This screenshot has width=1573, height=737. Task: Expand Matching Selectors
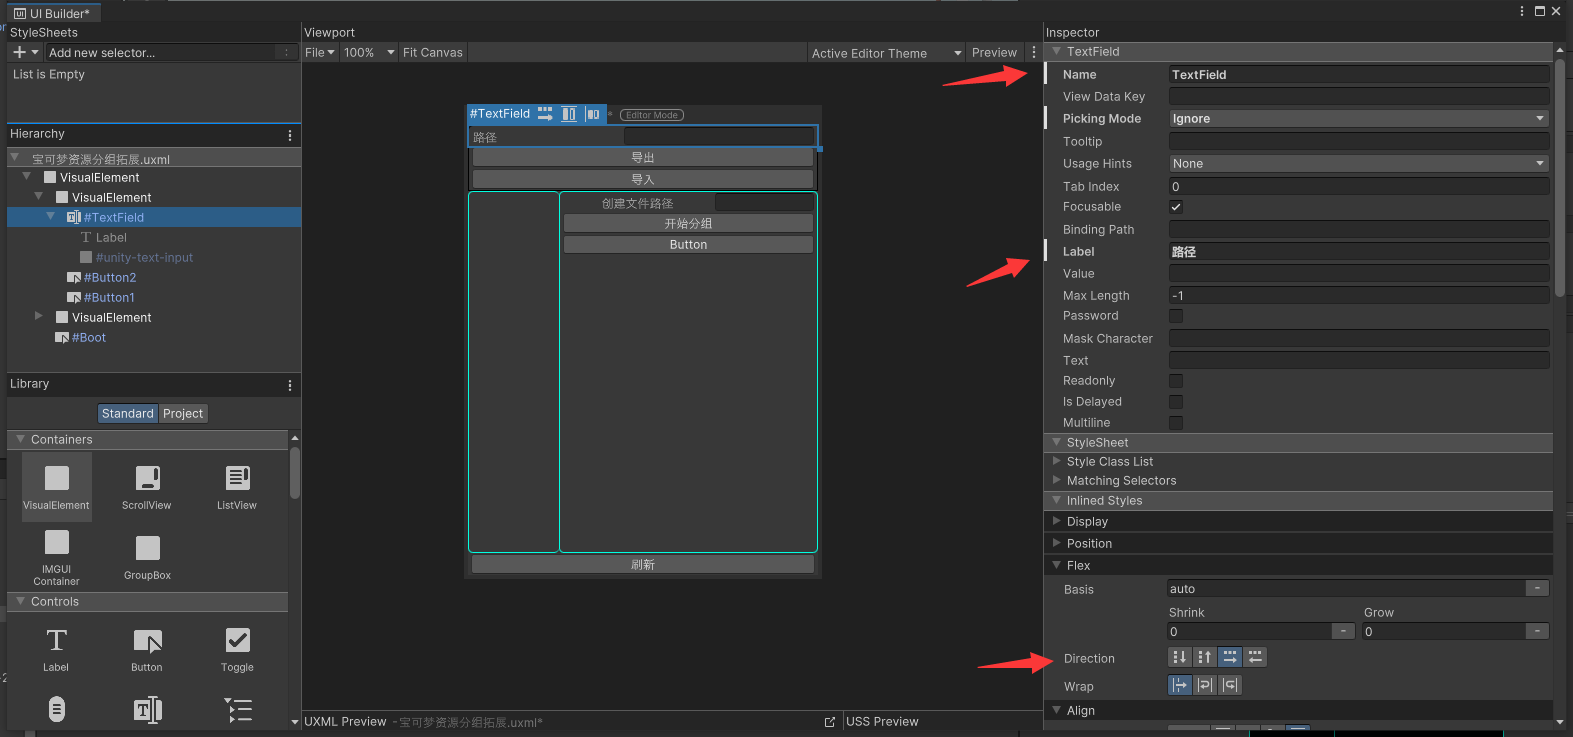click(1057, 480)
